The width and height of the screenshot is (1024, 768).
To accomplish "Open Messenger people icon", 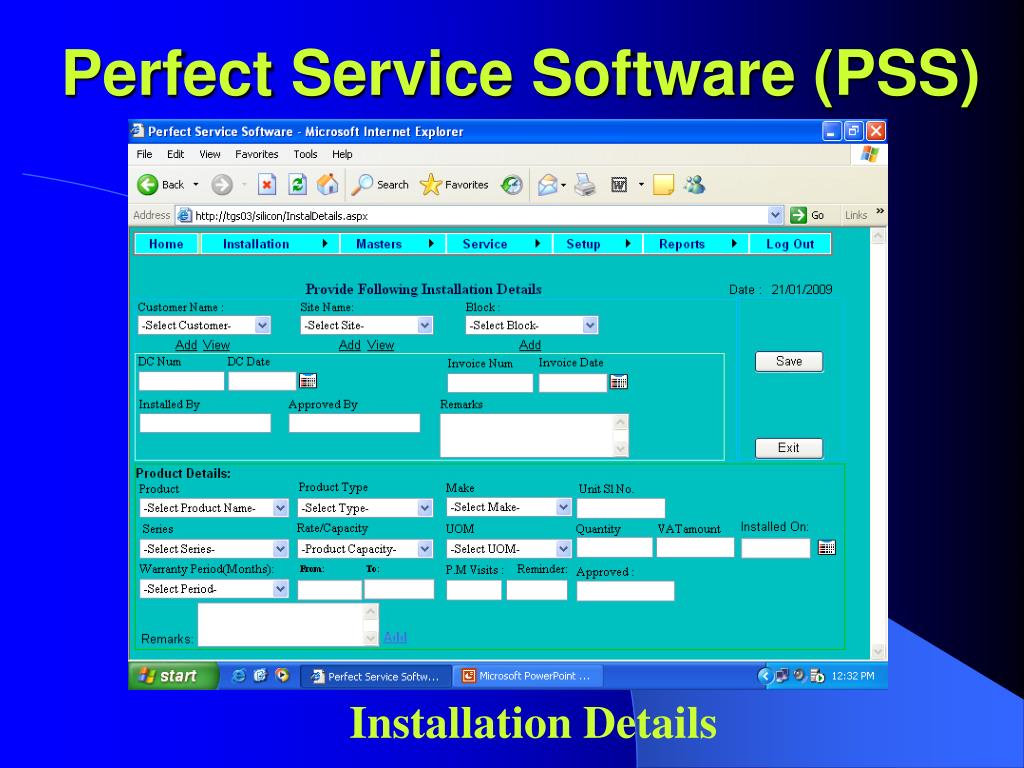I will (x=695, y=185).
